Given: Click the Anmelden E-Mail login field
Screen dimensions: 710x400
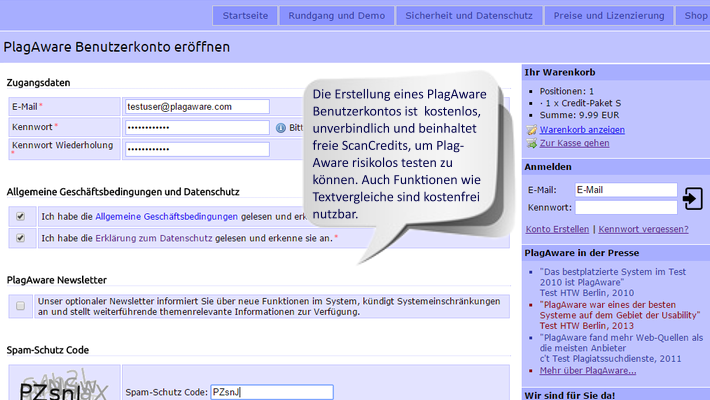Looking at the screenshot, I should coord(626,190).
